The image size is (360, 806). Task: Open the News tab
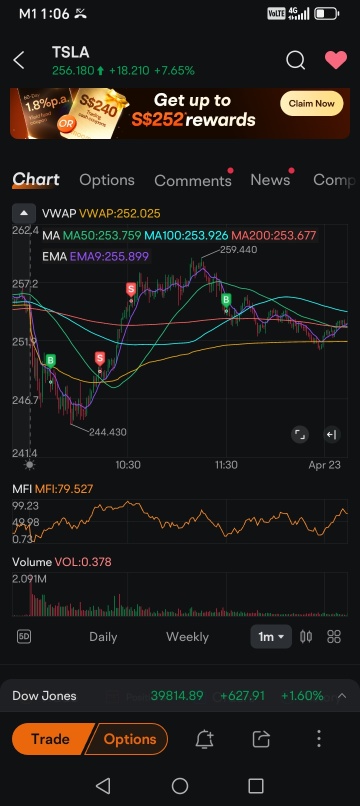[270, 180]
